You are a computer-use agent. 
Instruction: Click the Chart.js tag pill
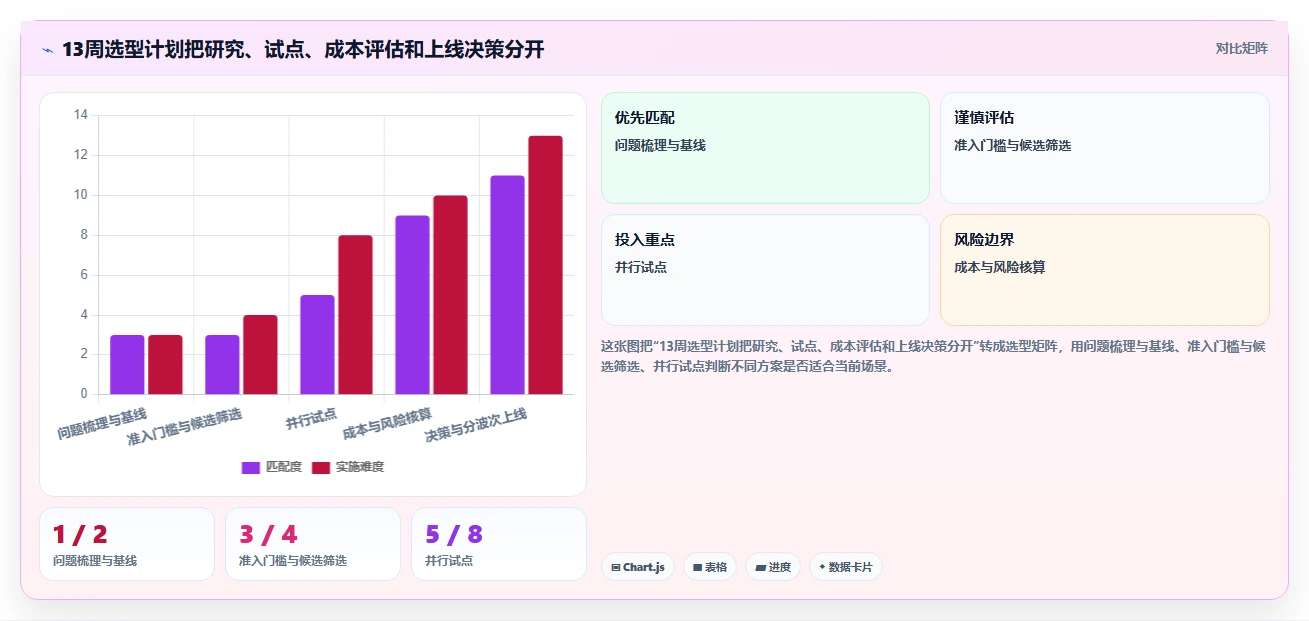(x=638, y=567)
